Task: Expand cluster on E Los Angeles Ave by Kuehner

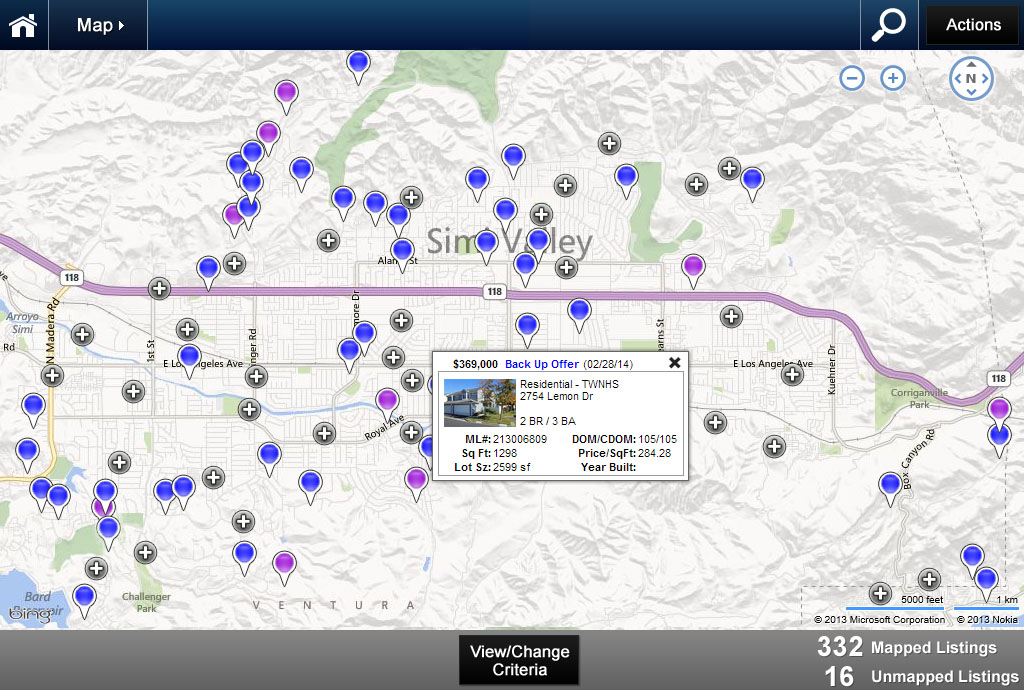Action: (x=792, y=375)
